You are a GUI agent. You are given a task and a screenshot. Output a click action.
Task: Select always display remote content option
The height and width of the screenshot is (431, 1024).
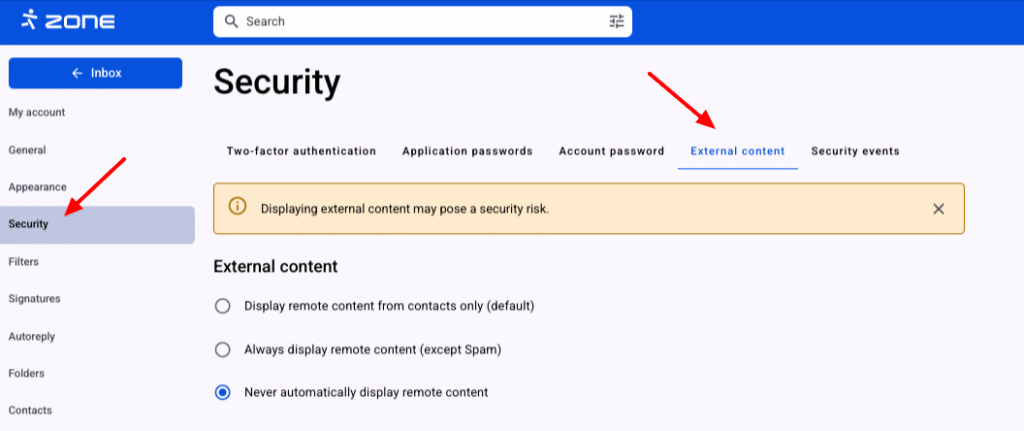(223, 350)
